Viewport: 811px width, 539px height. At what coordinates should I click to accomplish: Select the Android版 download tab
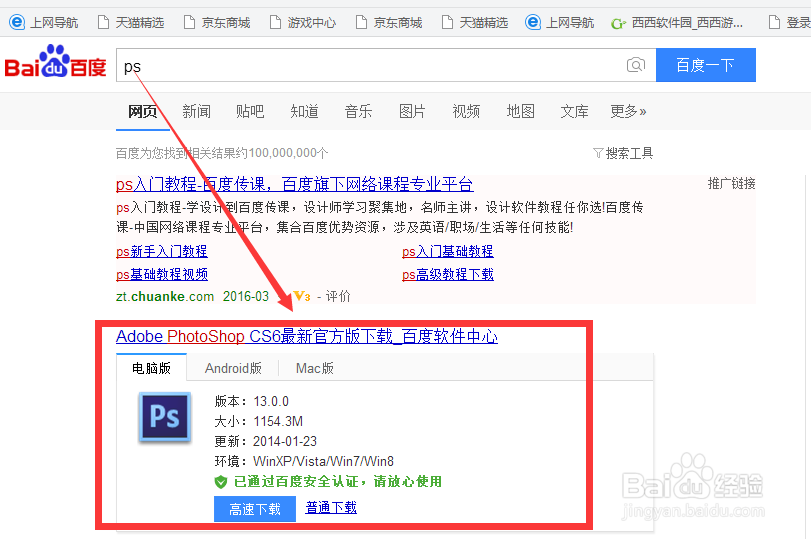233,368
